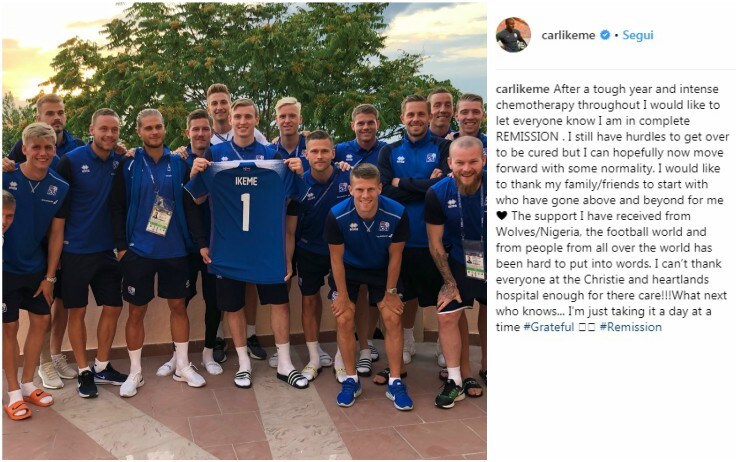Click the bearded man's hanging accreditation pass
Image resolution: width=738 pixels, height=462 pixels.
[x=473, y=260]
